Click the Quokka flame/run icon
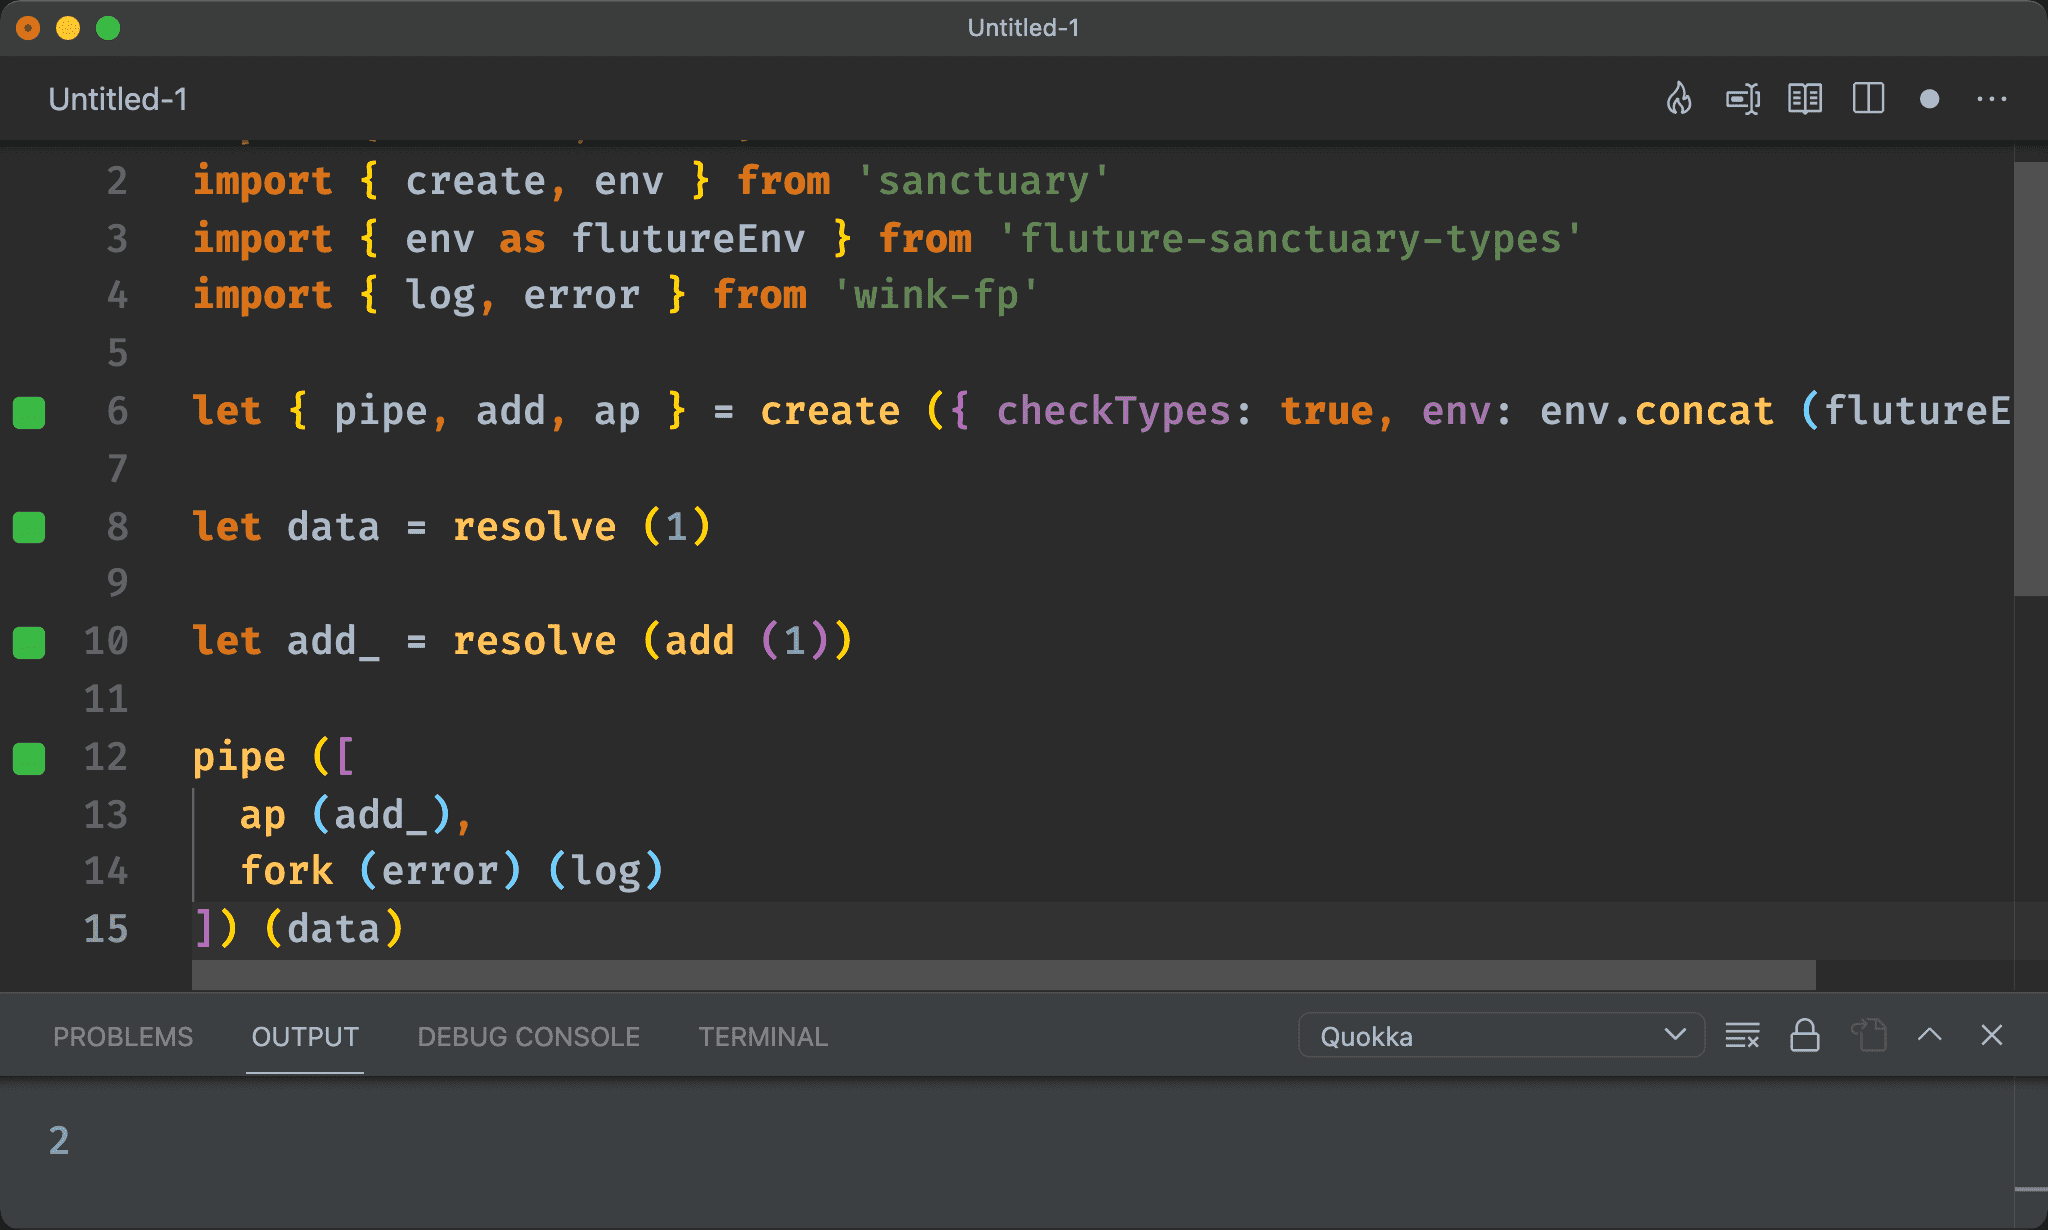Viewport: 2048px width, 1230px height. (x=1682, y=99)
